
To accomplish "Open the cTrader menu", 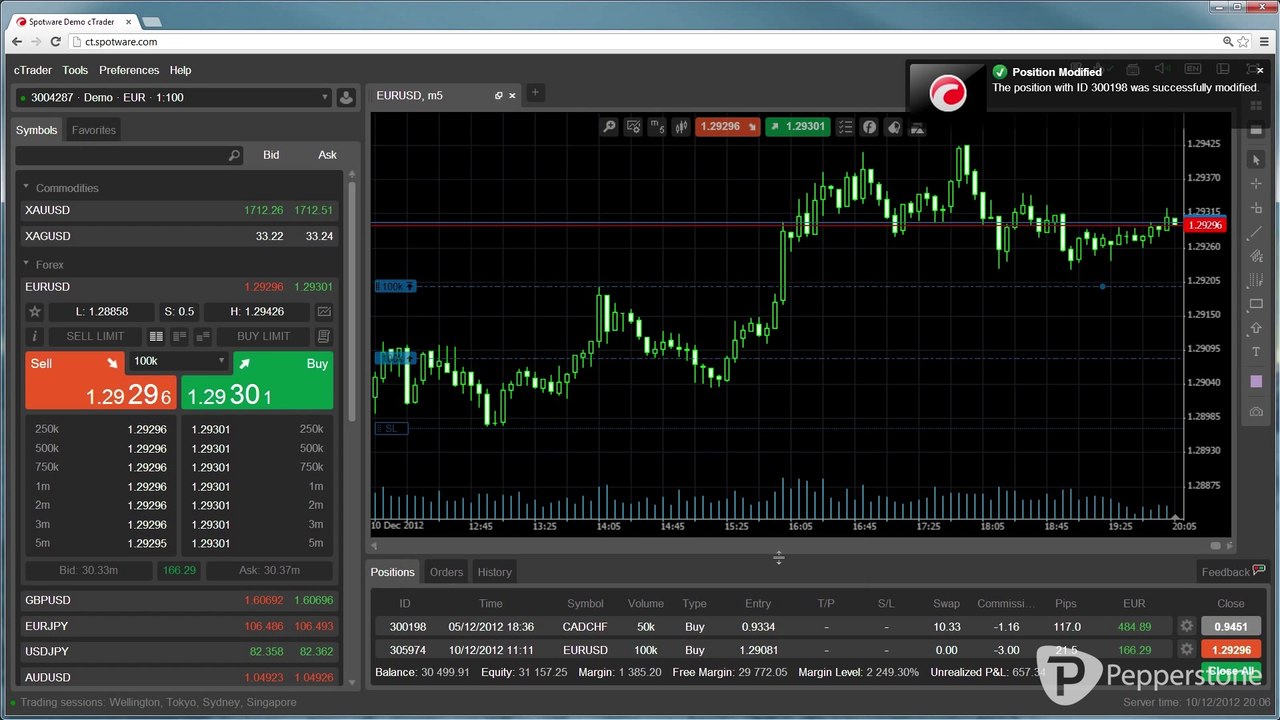I will [x=33, y=70].
